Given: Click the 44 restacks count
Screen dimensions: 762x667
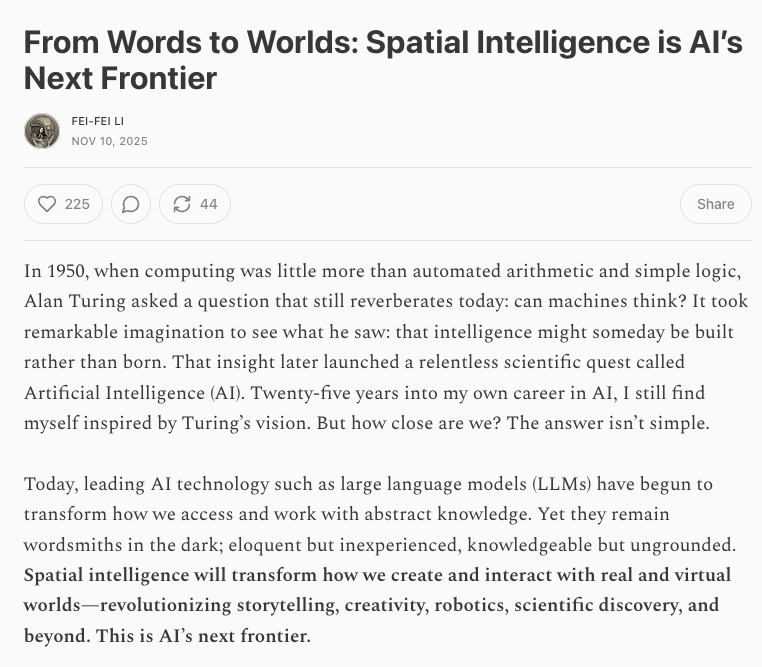Looking at the screenshot, I should (x=208, y=204).
